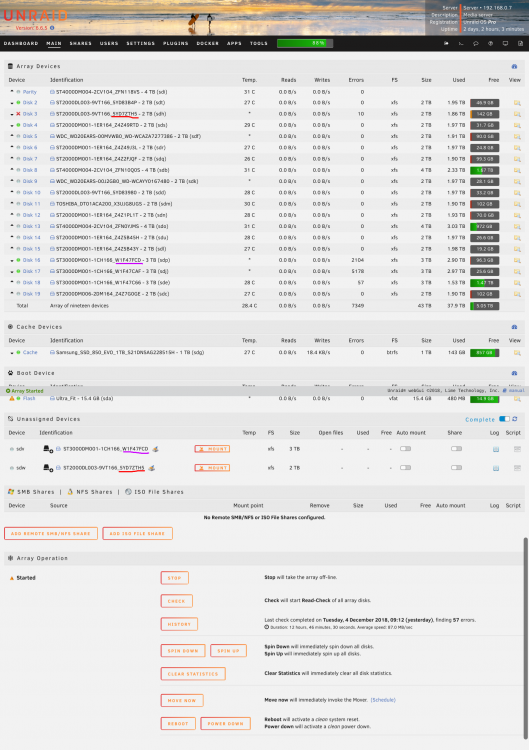Click green status ball of Disk 2

pos(19,103)
